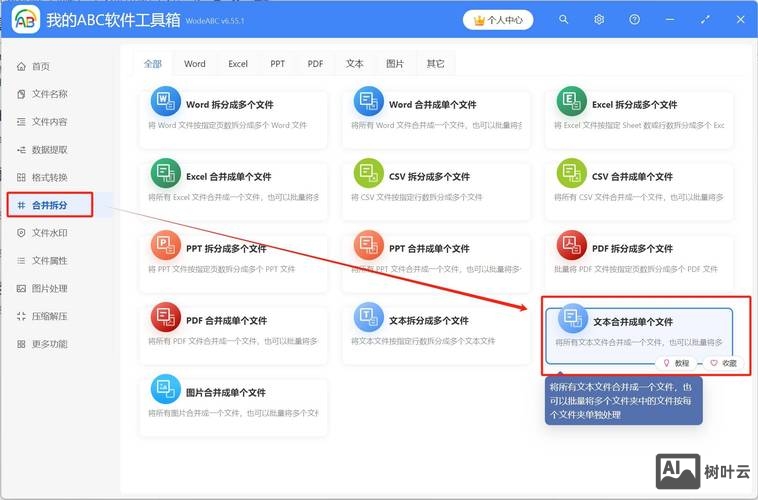Image resolution: width=758 pixels, height=500 pixels.
Task: Open help with the question mark icon
Action: 634,19
